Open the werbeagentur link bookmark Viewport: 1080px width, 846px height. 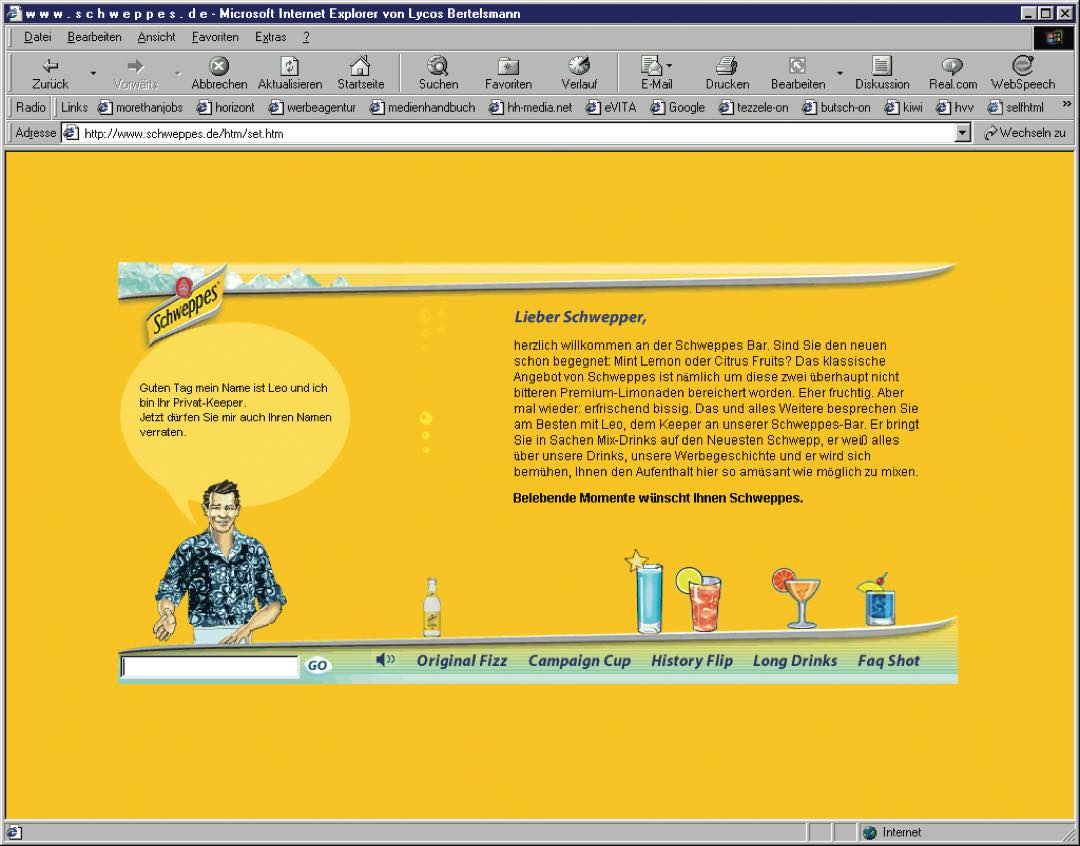[312, 107]
